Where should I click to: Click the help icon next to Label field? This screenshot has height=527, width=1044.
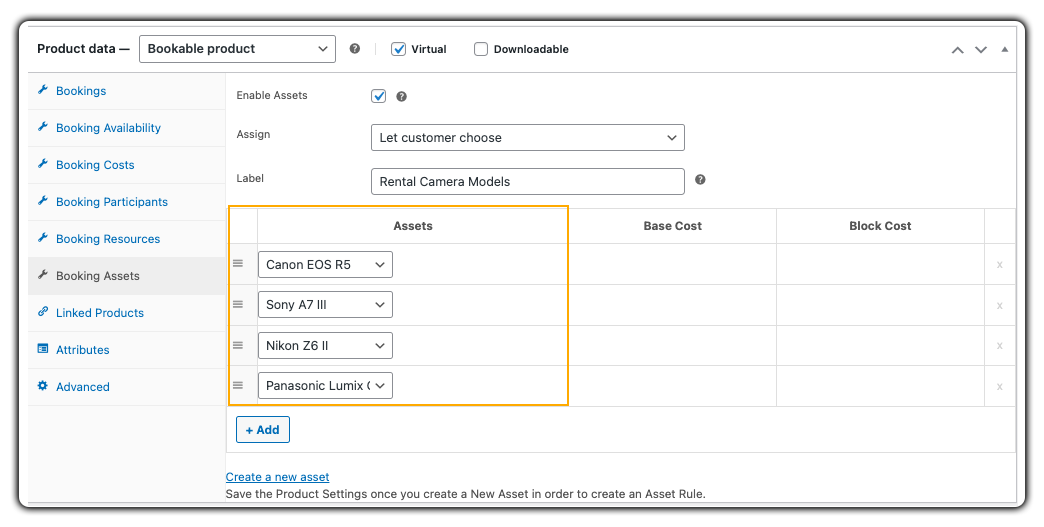(x=700, y=180)
